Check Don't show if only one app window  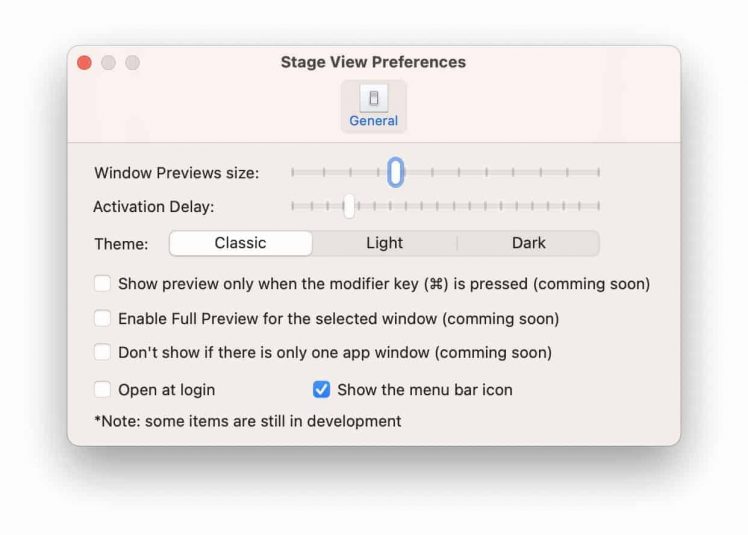pos(102,353)
